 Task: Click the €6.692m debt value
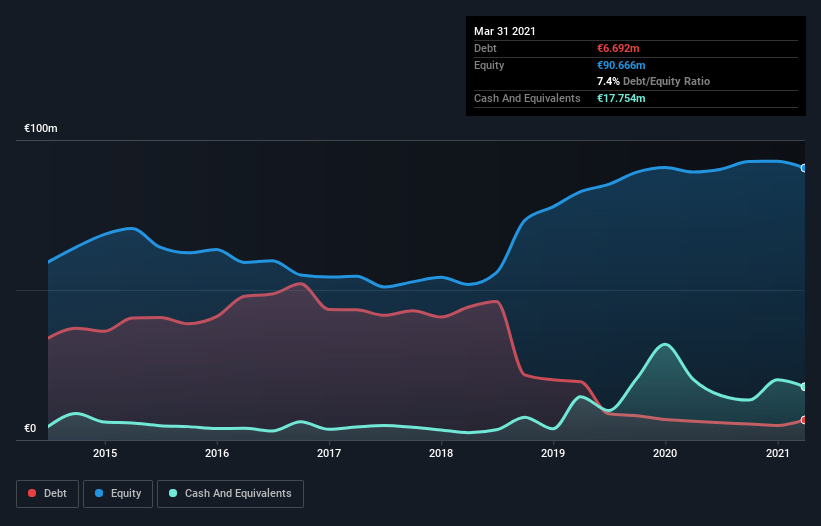pos(618,48)
